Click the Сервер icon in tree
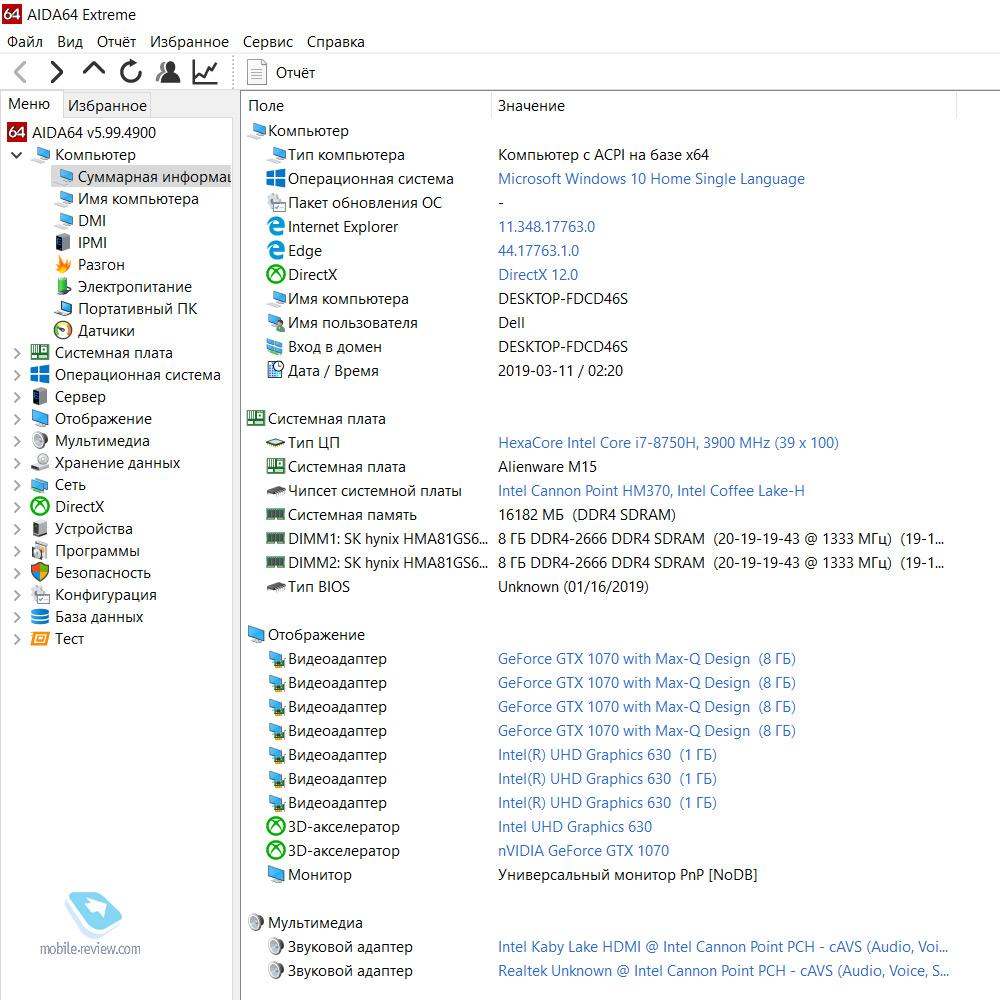1000x1000 pixels. 40,397
